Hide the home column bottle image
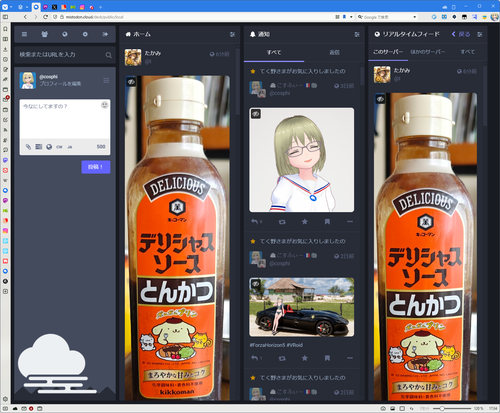 (x=131, y=82)
